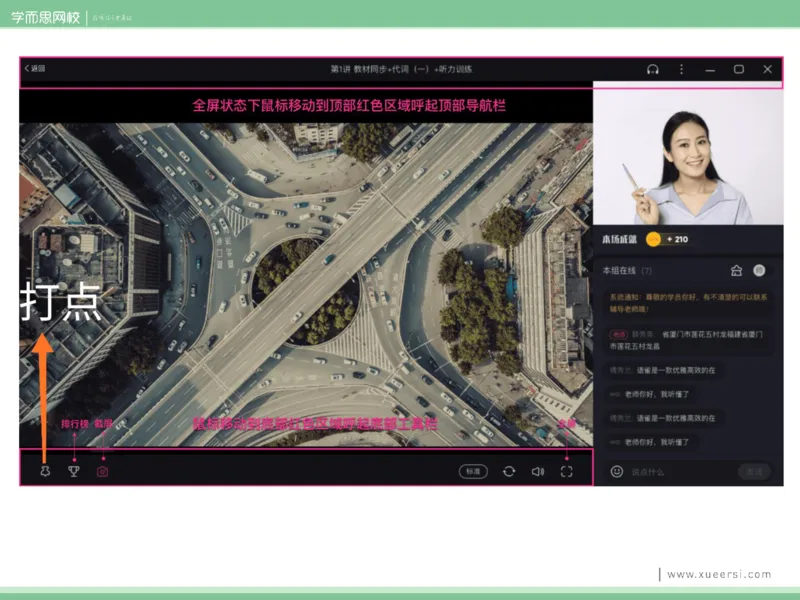Close the classroom window
This screenshot has height=600, width=800.
(x=767, y=69)
